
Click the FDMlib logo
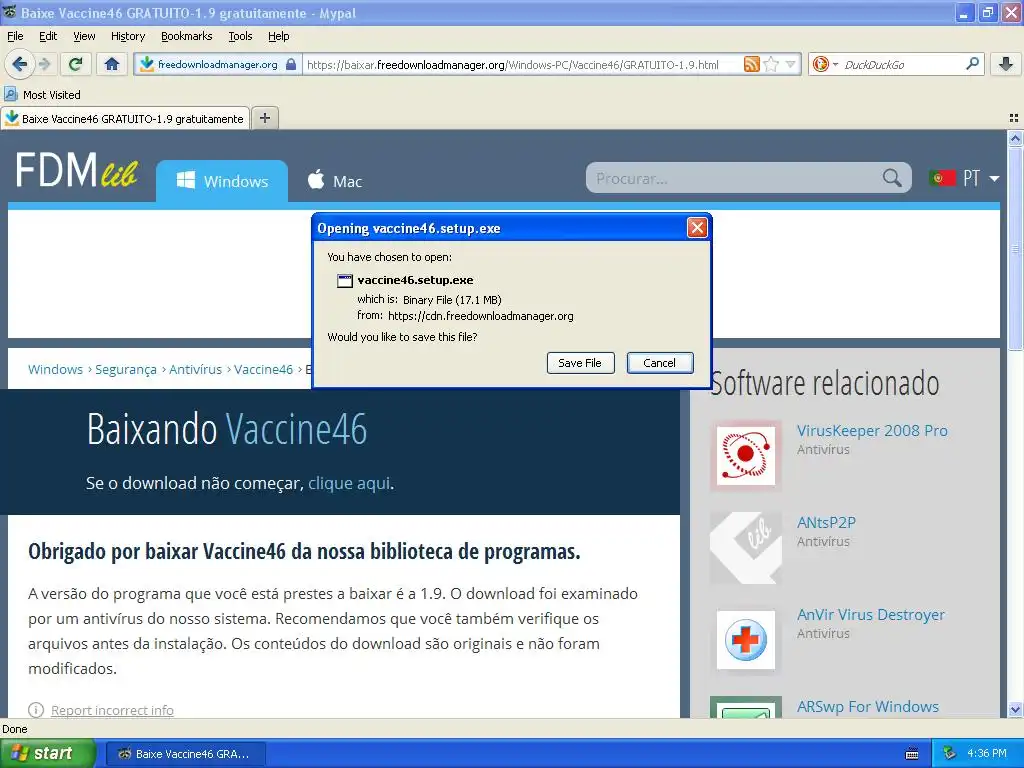[x=76, y=170]
